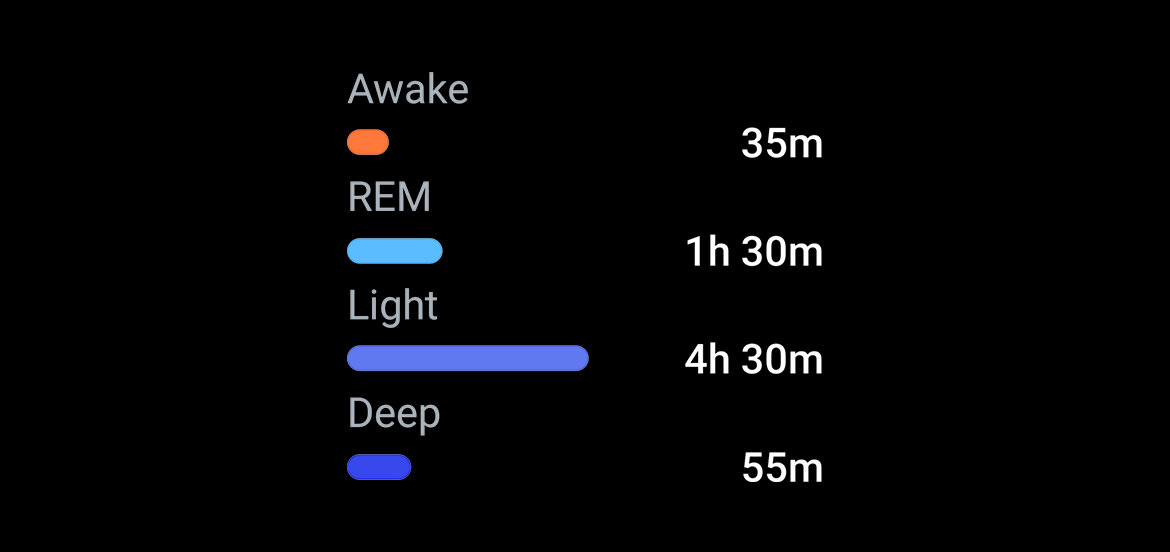Image resolution: width=1170 pixels, height=552 pixels.
Task: Click the 4h 30m Light duration
Action: [754, 360]
